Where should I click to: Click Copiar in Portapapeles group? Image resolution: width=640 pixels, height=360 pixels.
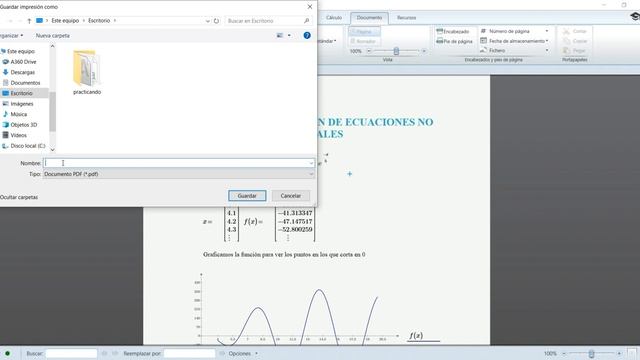tap(575, 41)
